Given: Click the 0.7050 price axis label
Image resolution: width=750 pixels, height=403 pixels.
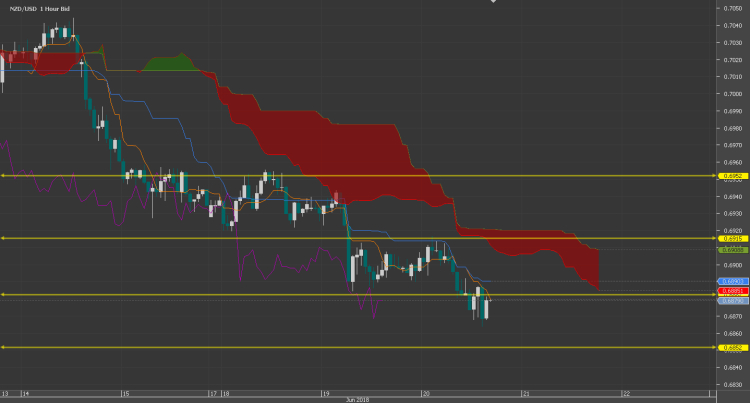Looking at the screenshot, I should point(733,8).
